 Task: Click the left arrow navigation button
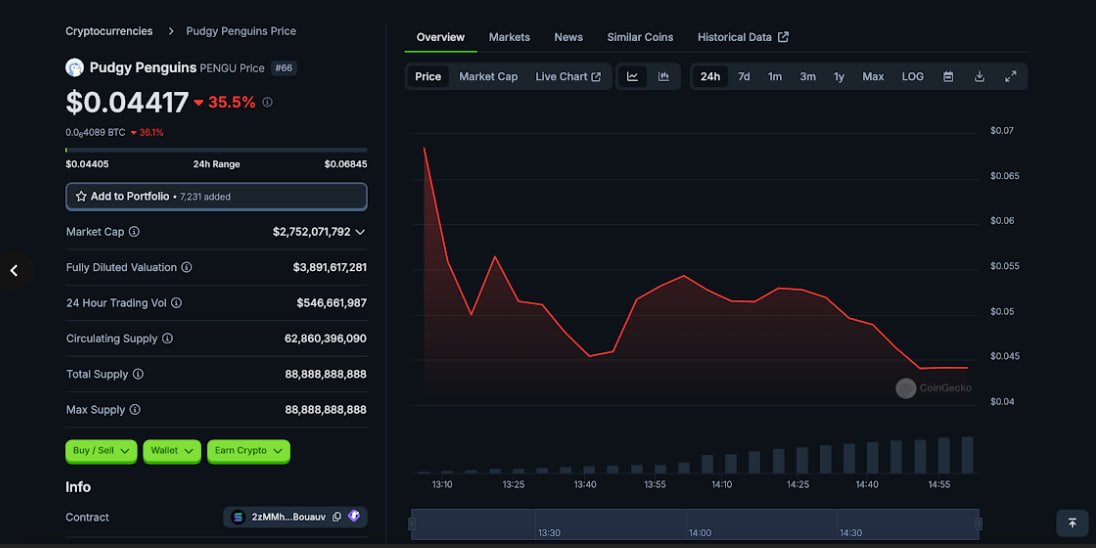point(14,271)
